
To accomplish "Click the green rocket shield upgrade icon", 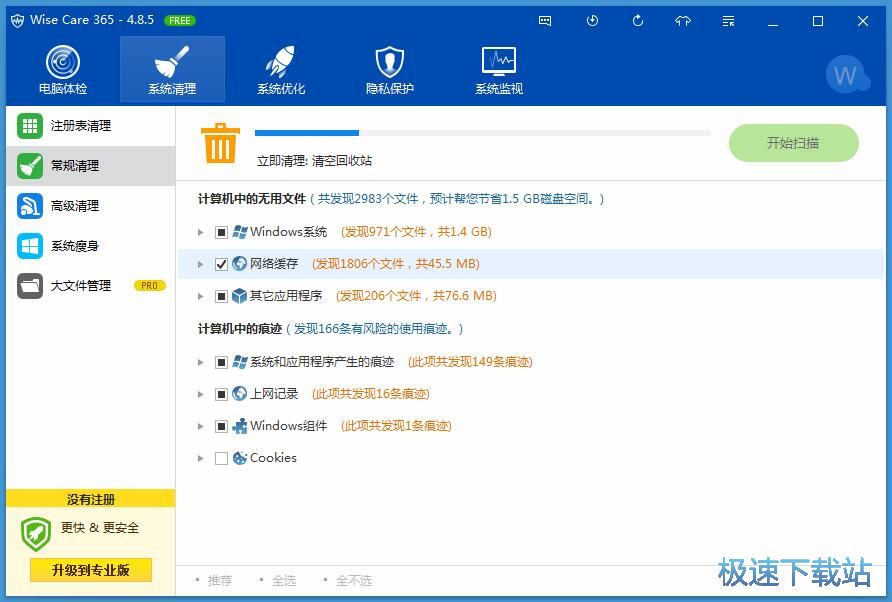I will pyautogui.click(x=36, y=534).
